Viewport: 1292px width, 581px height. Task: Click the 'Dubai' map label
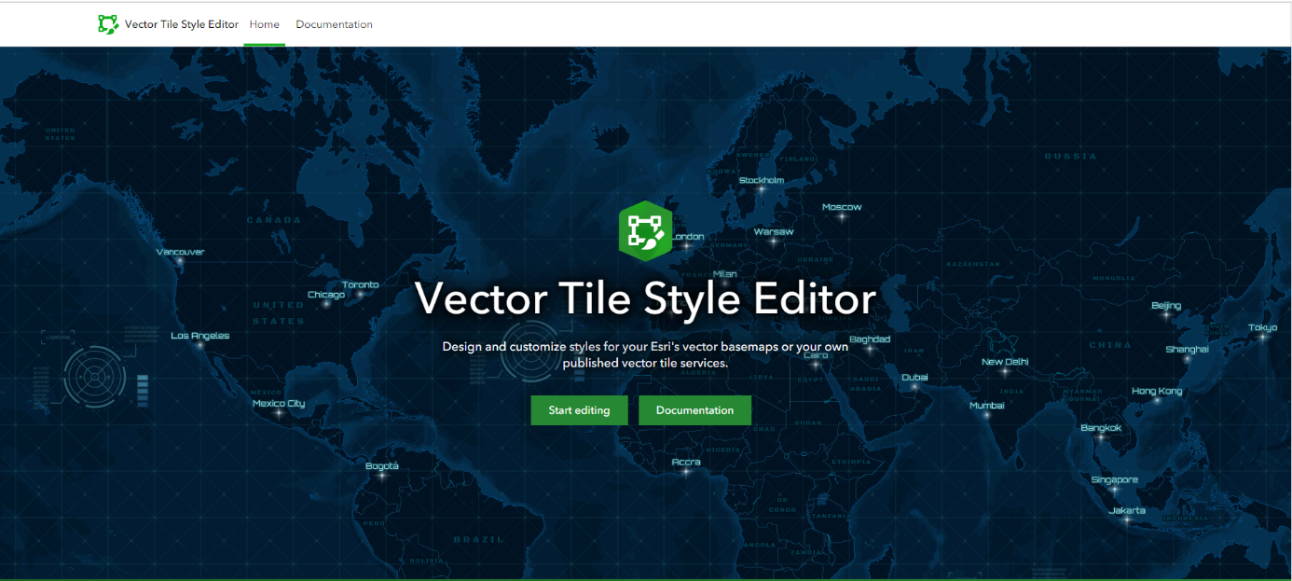[915, 377]
